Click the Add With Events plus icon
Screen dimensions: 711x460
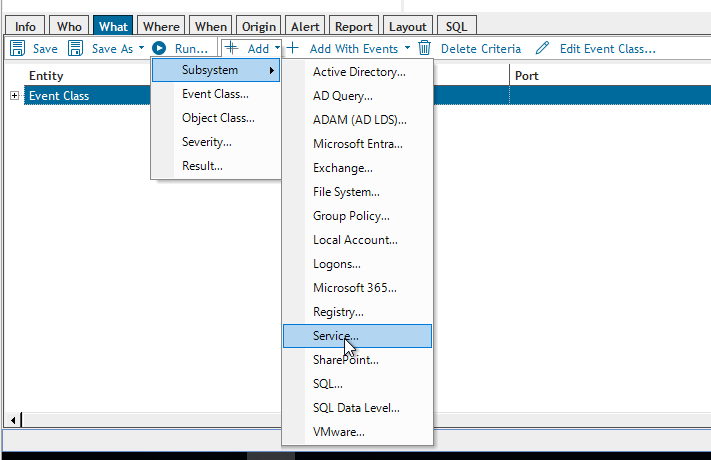click(293, 48)
